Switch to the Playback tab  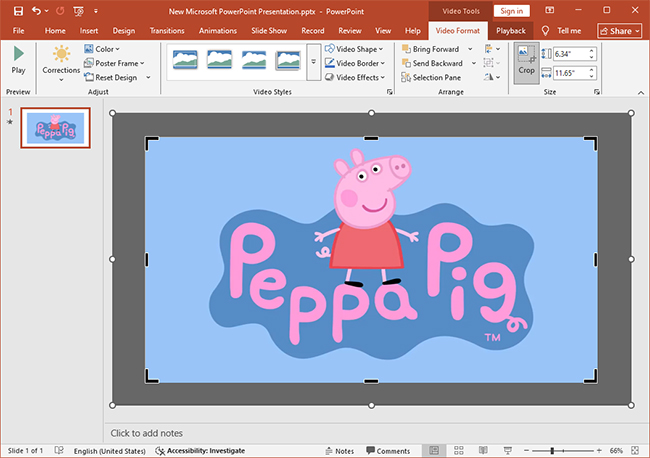tap(511, 31)
